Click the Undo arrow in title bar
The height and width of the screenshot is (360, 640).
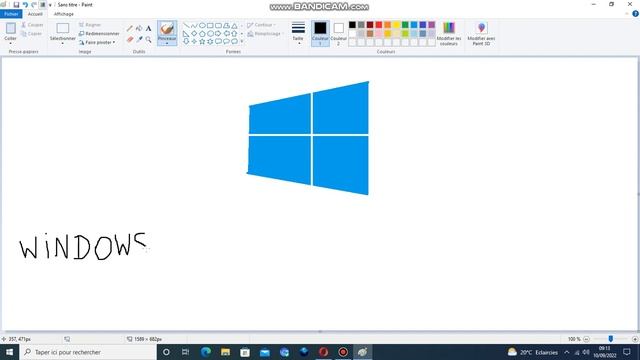pos(25,4)
